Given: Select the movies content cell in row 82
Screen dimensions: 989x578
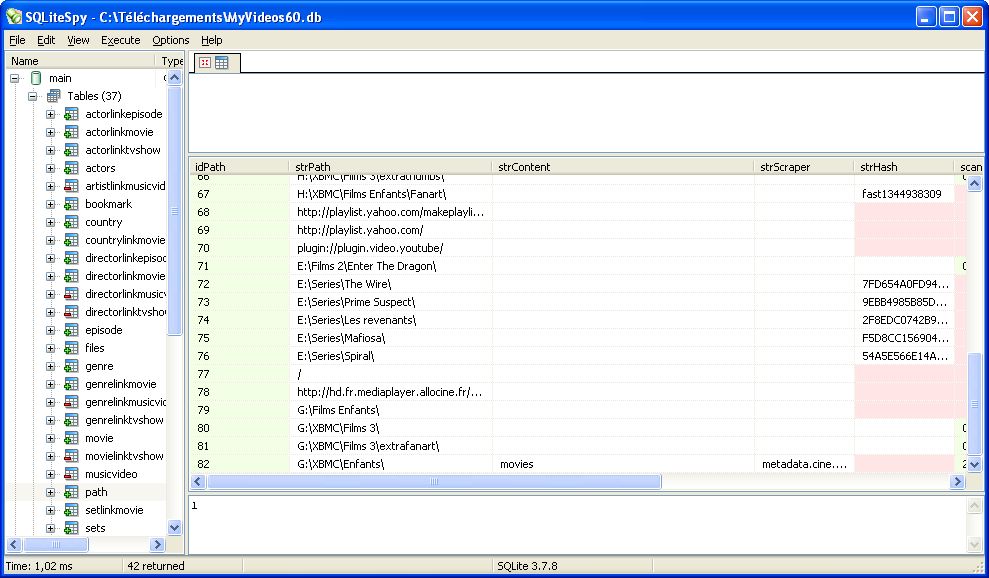Looking at the screenshot, I should (624, 464).
